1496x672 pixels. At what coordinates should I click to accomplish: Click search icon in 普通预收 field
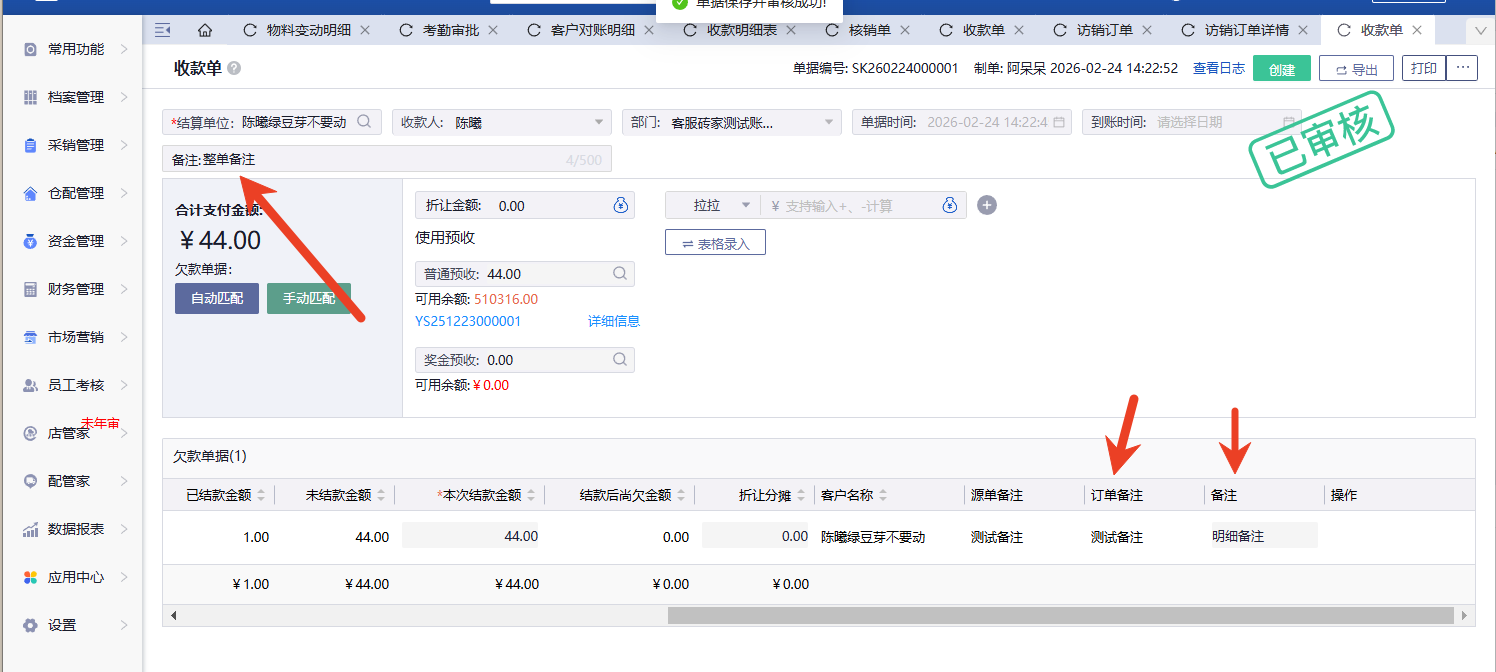620,274
